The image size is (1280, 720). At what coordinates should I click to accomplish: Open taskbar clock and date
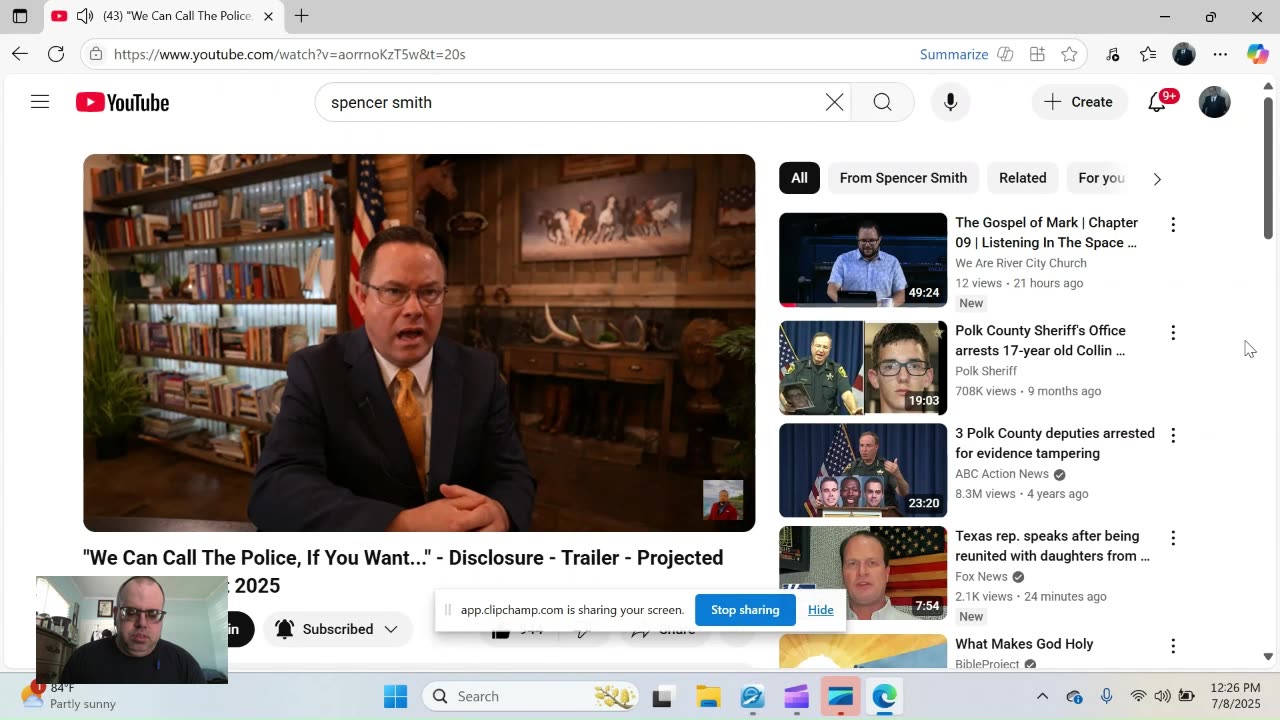[1234, 696]
